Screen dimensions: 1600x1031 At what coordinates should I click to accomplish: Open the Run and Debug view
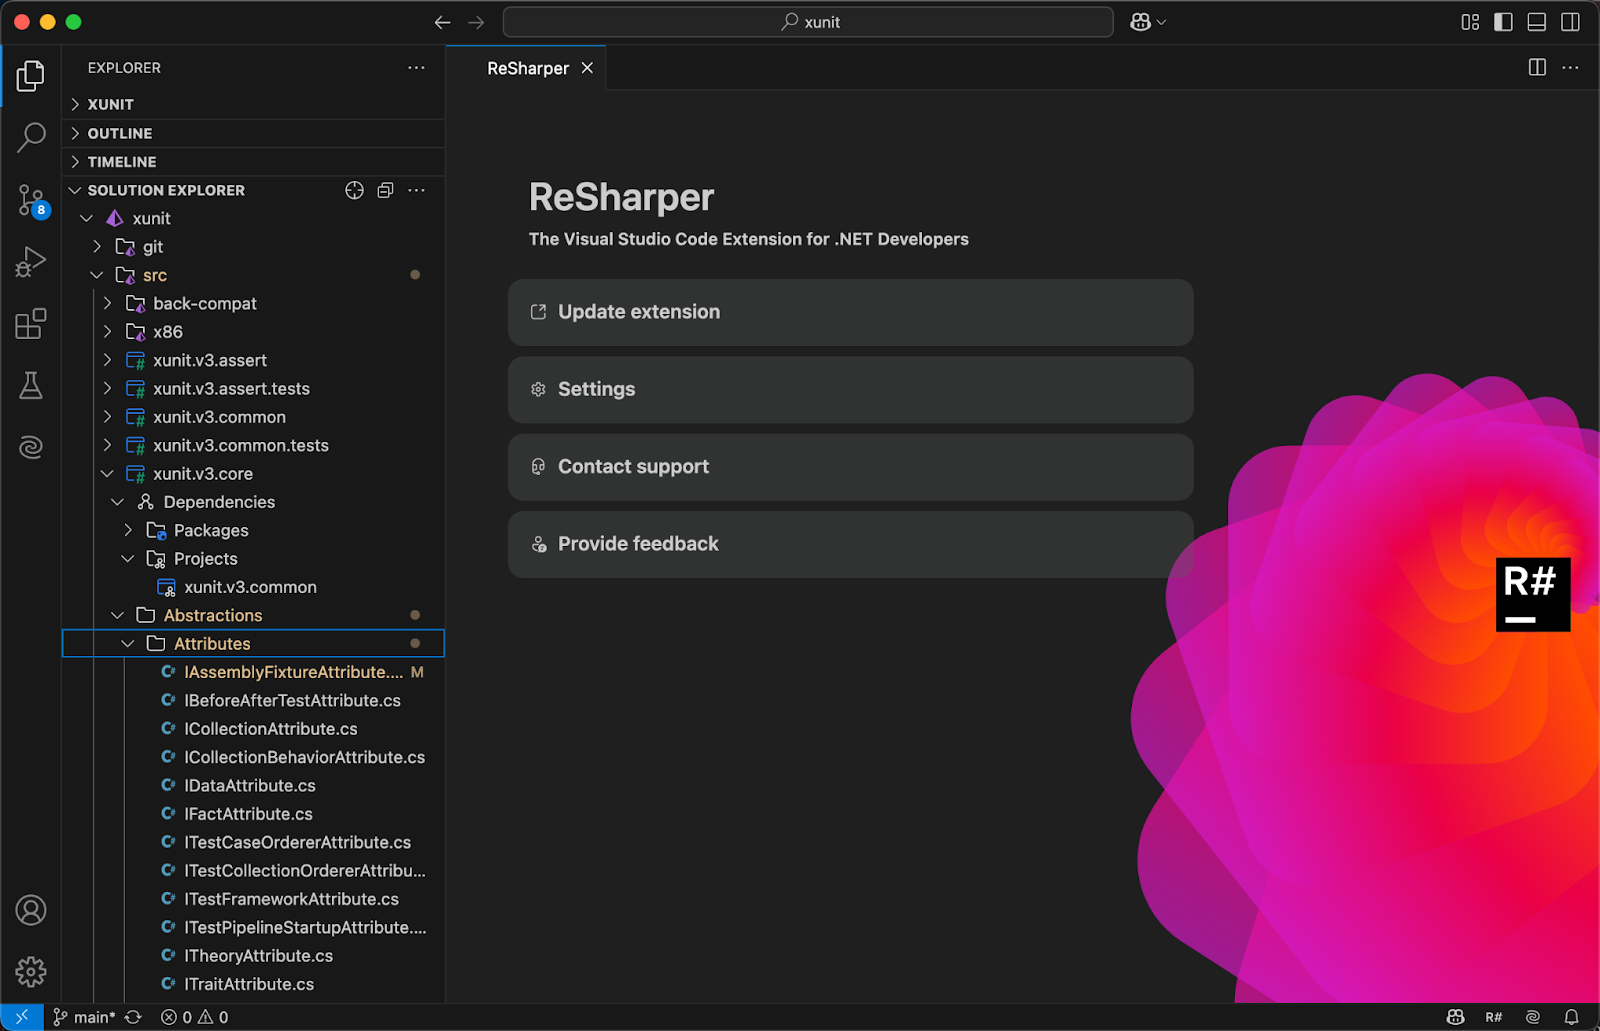coord(30,263)
